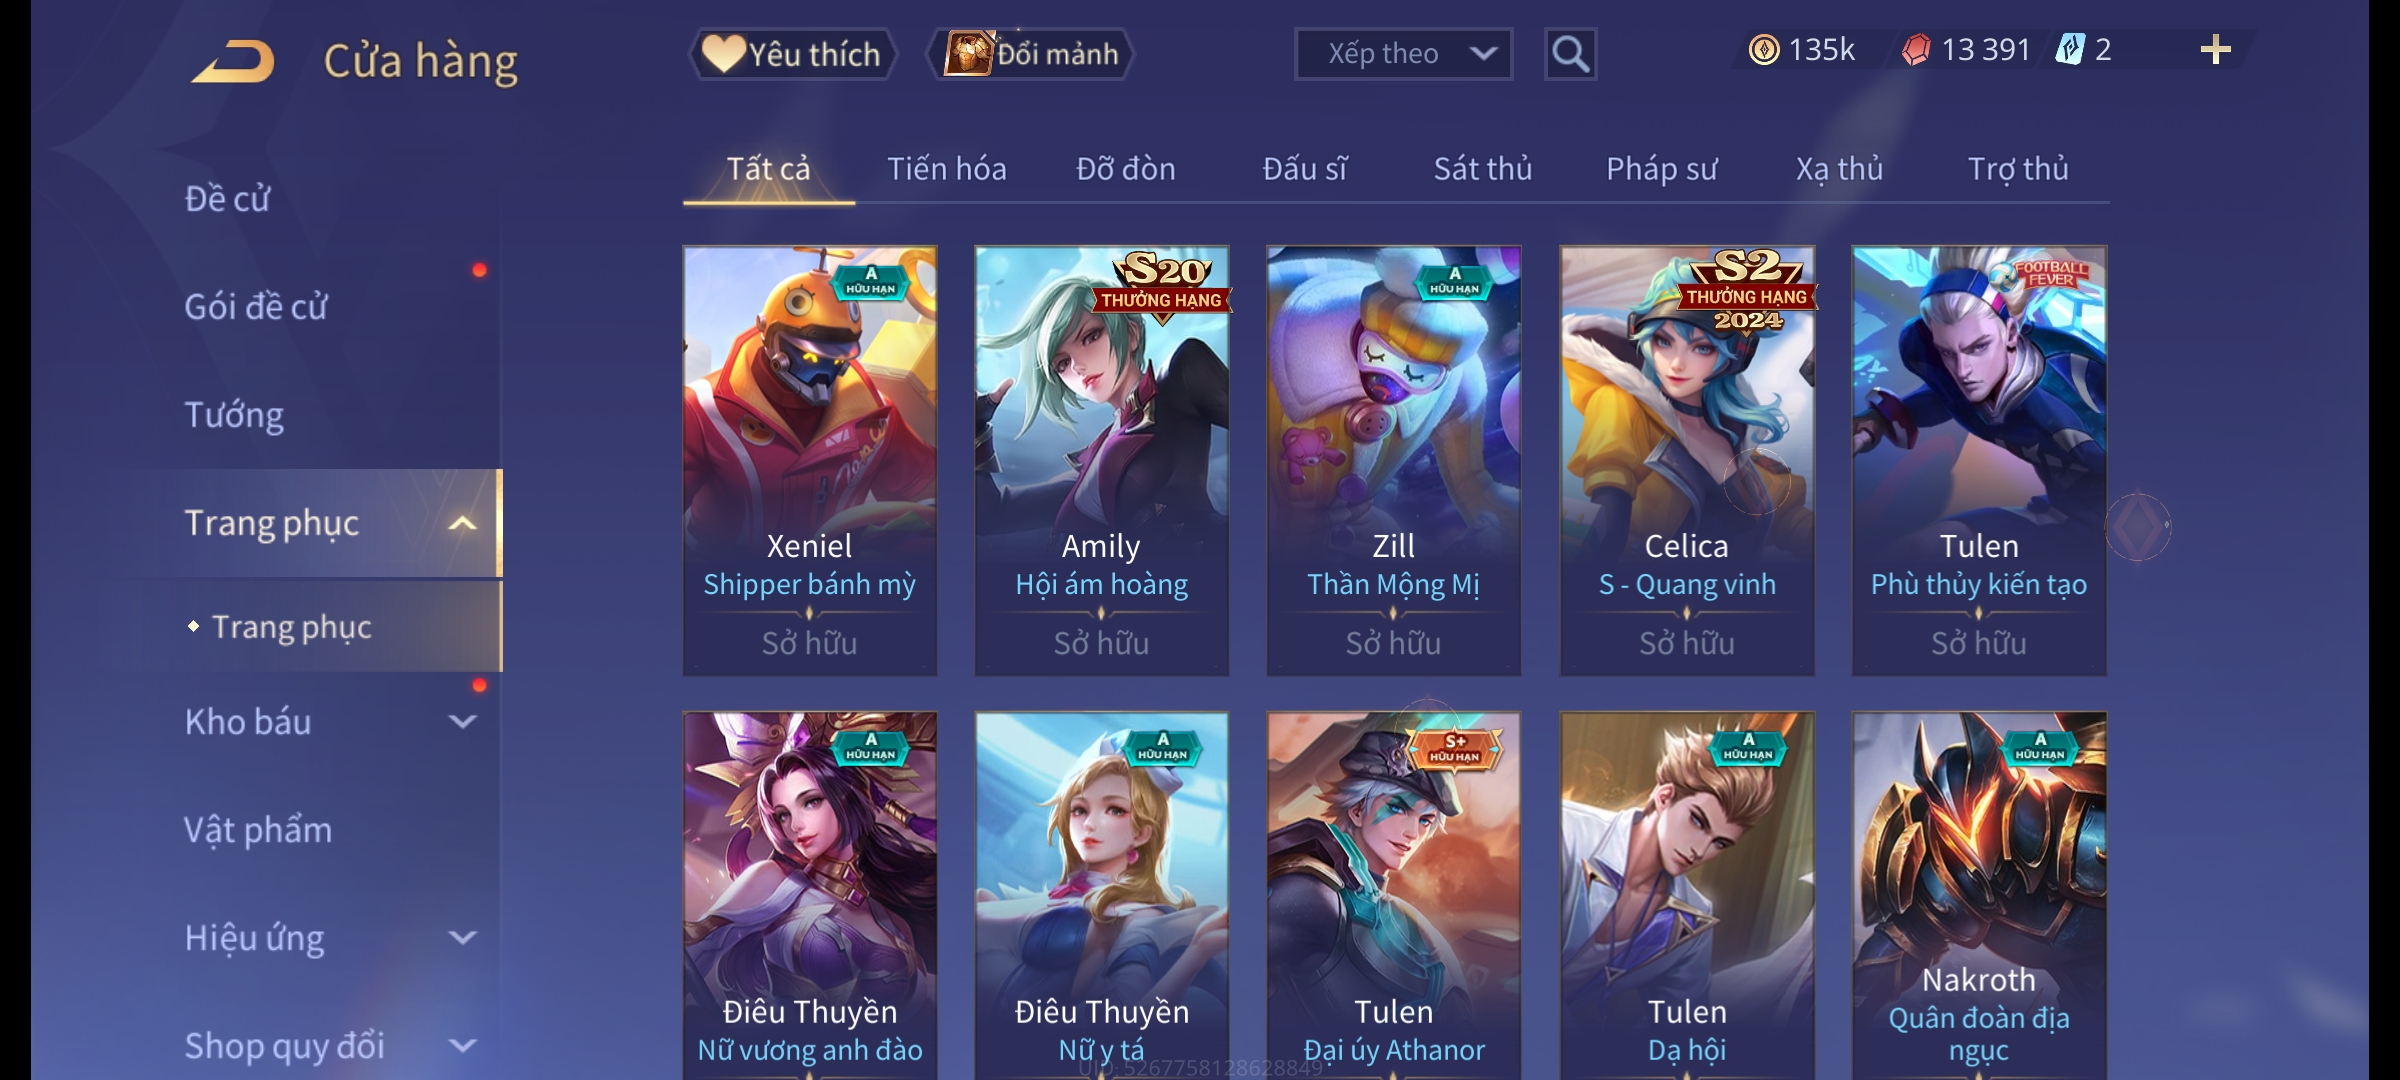Image resolution: width=2400 pixels, height=1080 pixels.
Task: Tap the blue ticket voucher icon
Action: (x=2069, y=50)
